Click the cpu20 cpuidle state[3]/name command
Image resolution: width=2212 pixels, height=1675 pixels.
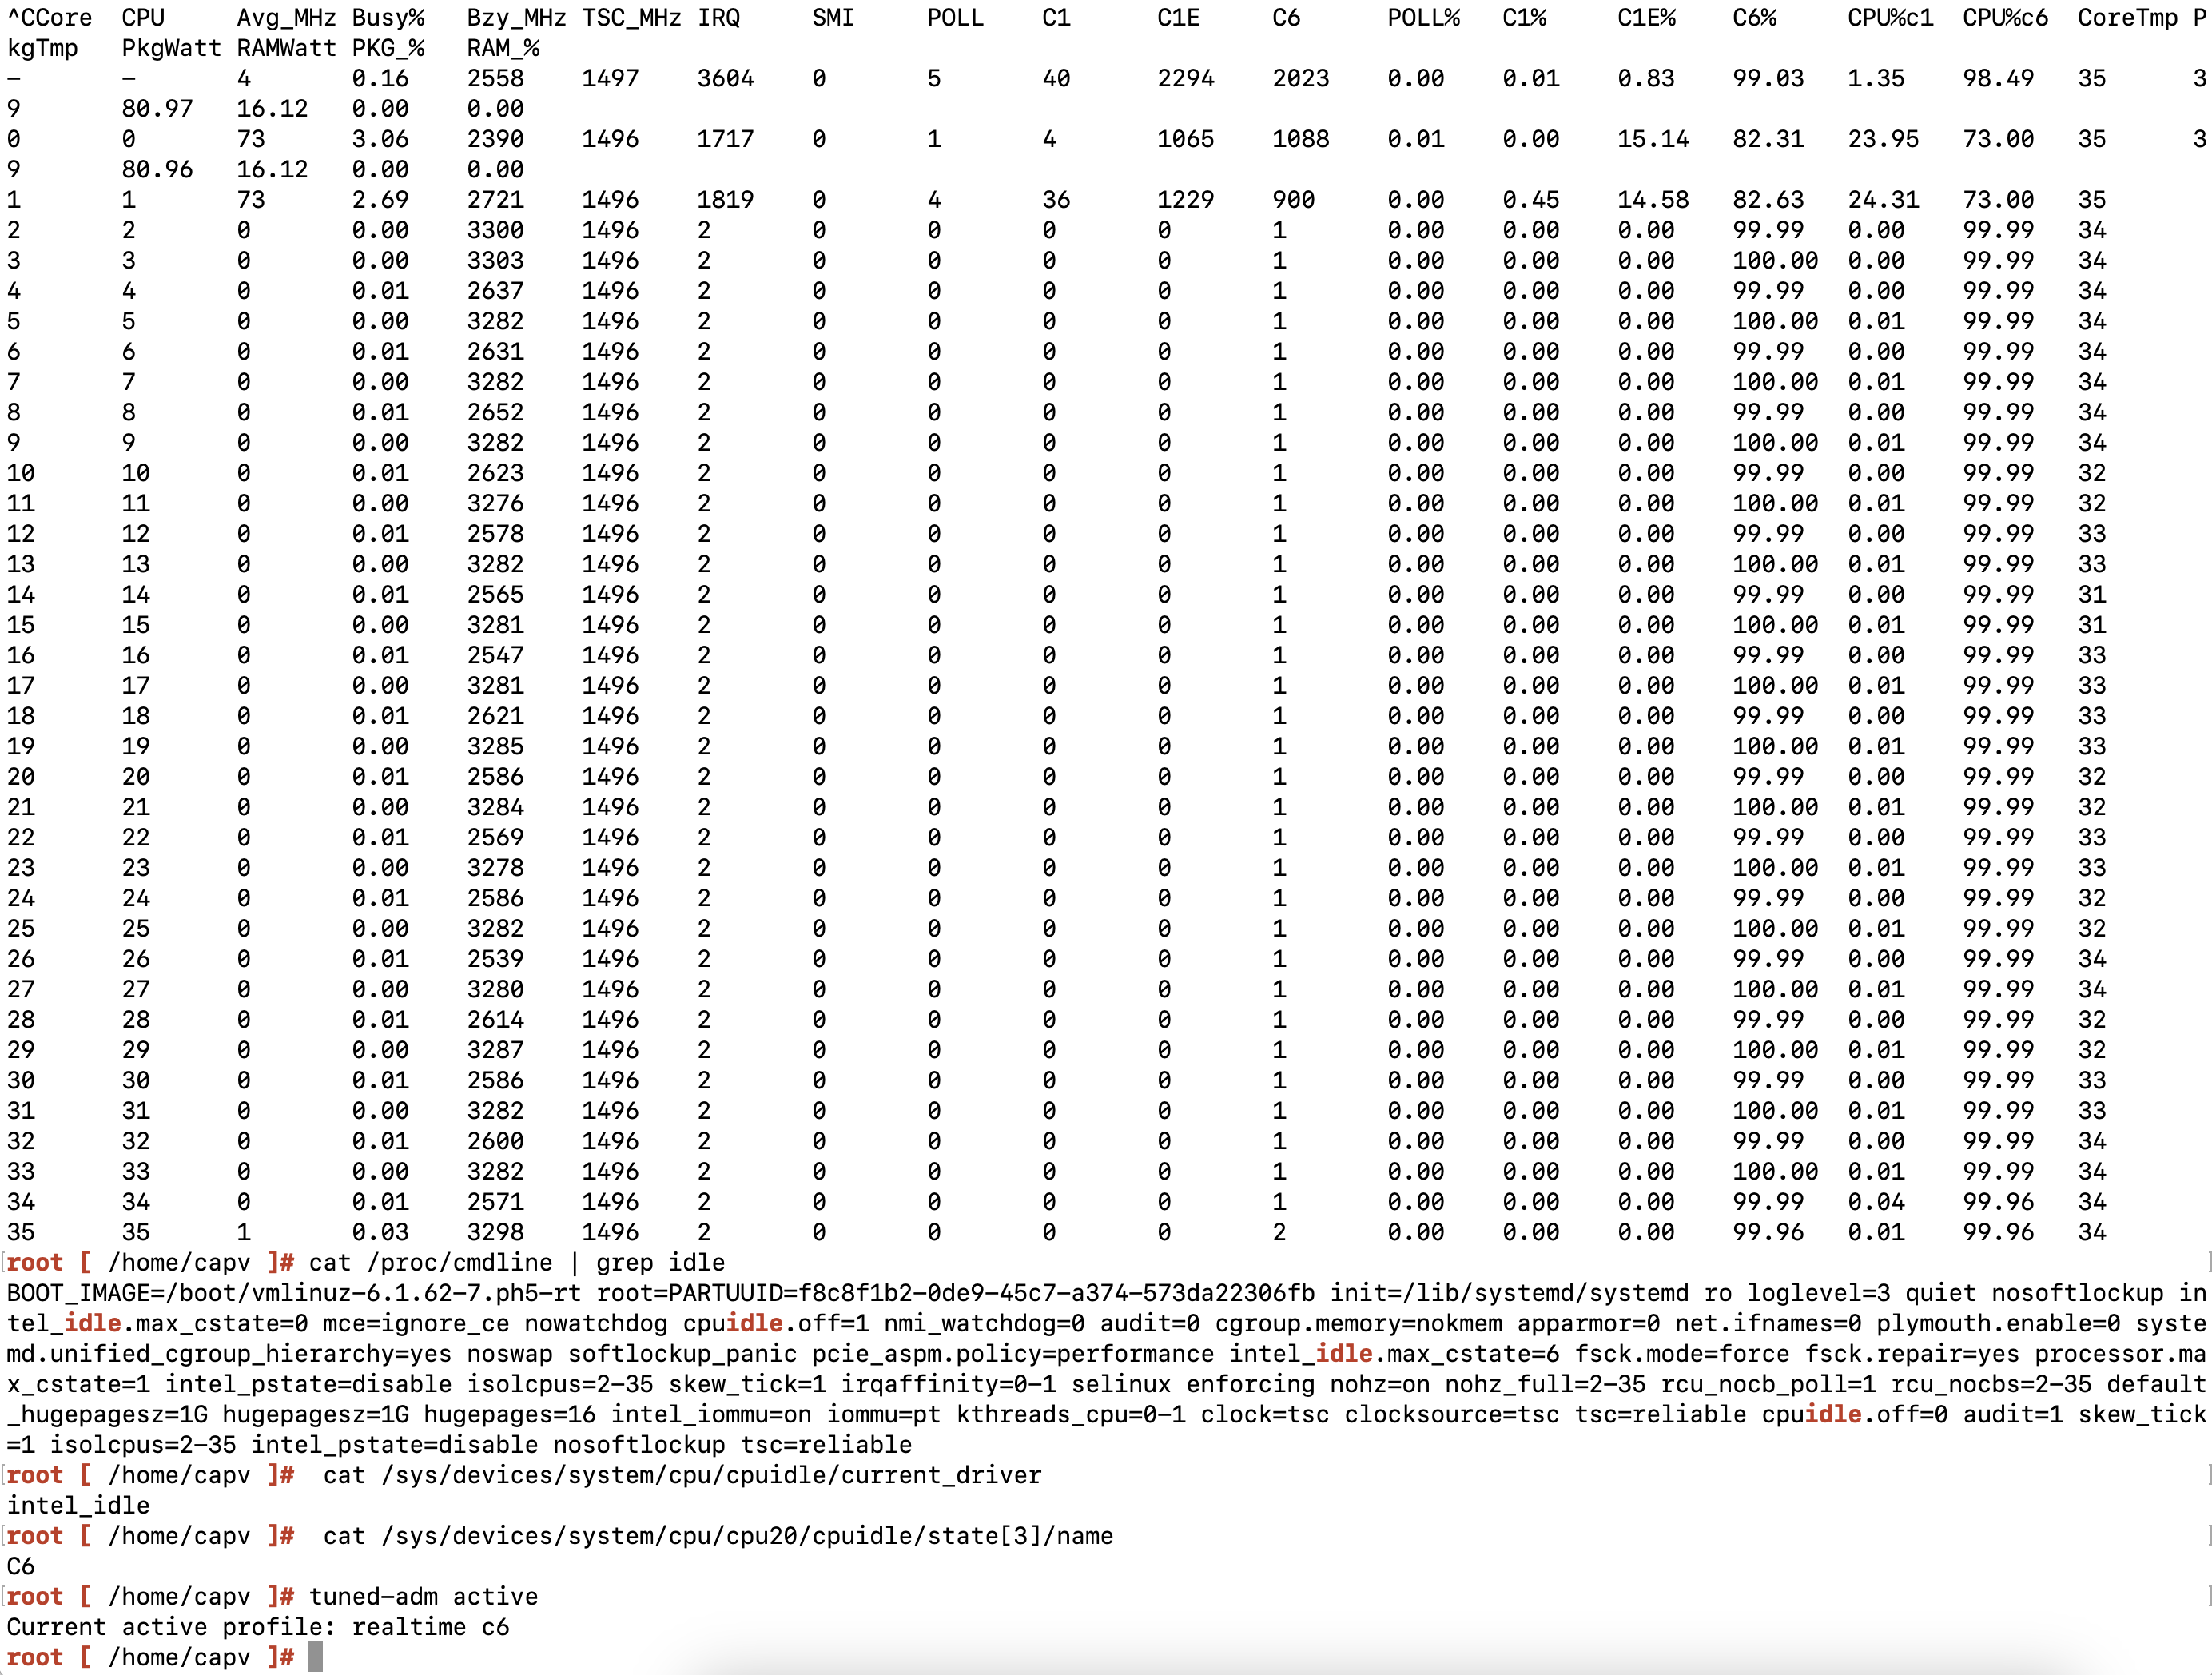pos(718,1536)
